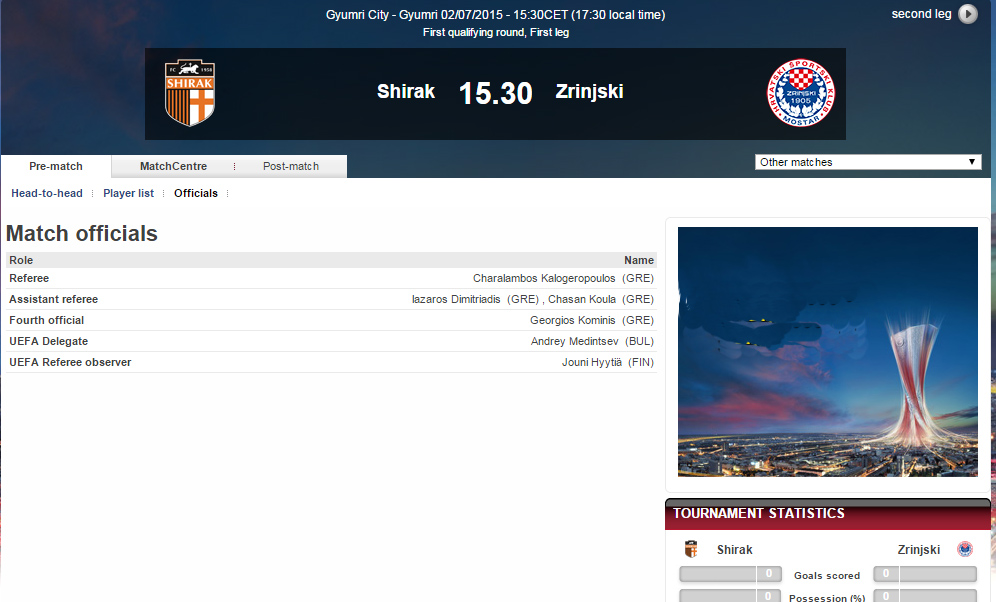Click the Zrinjski team name in scoreboard
The image size is (996, 602).
pos(589,92)
